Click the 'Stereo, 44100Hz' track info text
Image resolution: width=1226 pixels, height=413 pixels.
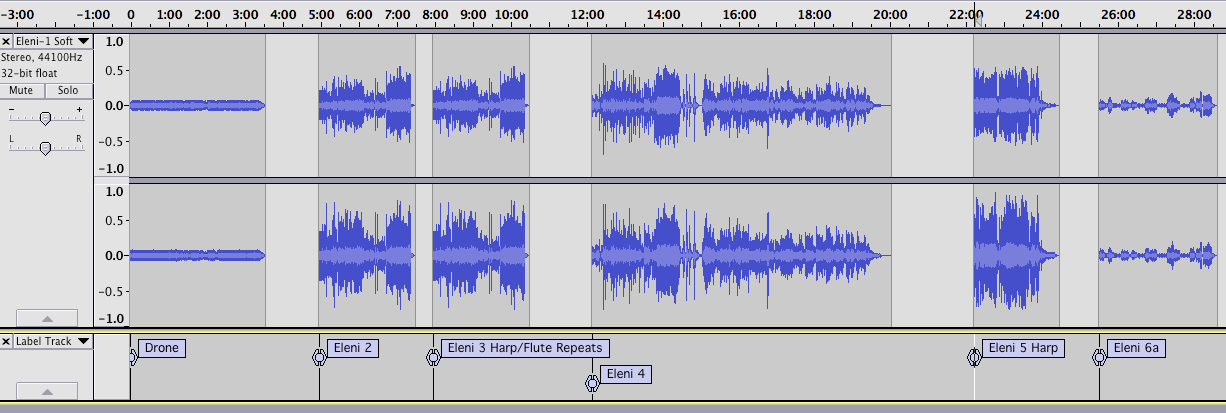[40, 57]
